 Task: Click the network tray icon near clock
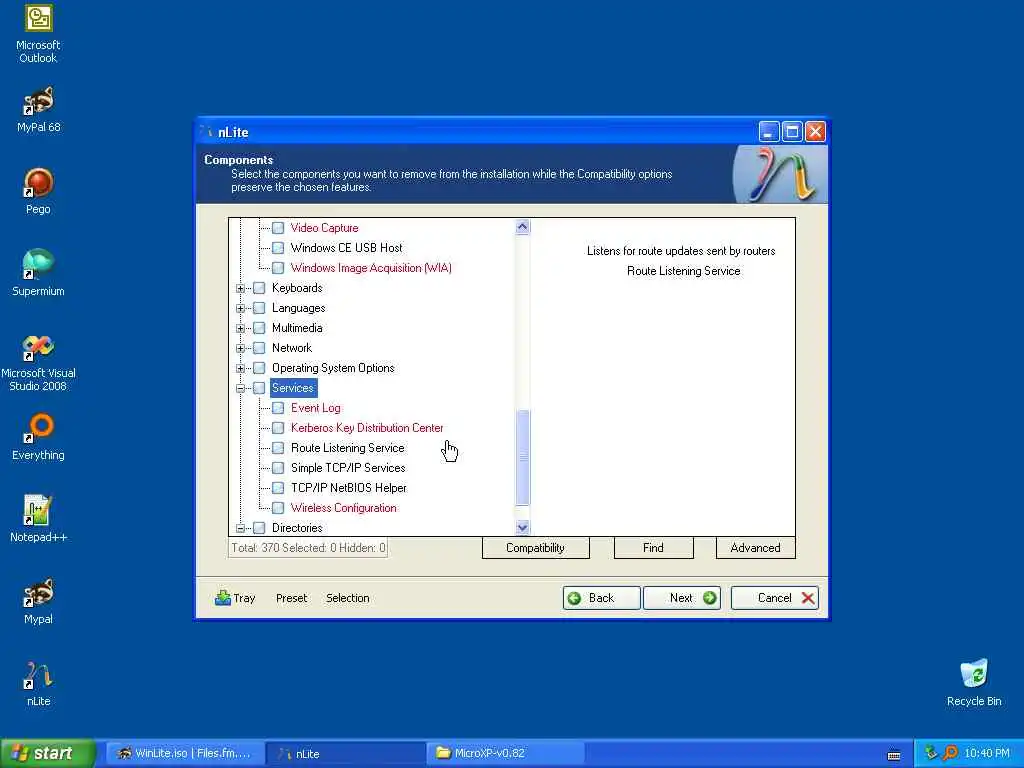[x=931, y=753]
